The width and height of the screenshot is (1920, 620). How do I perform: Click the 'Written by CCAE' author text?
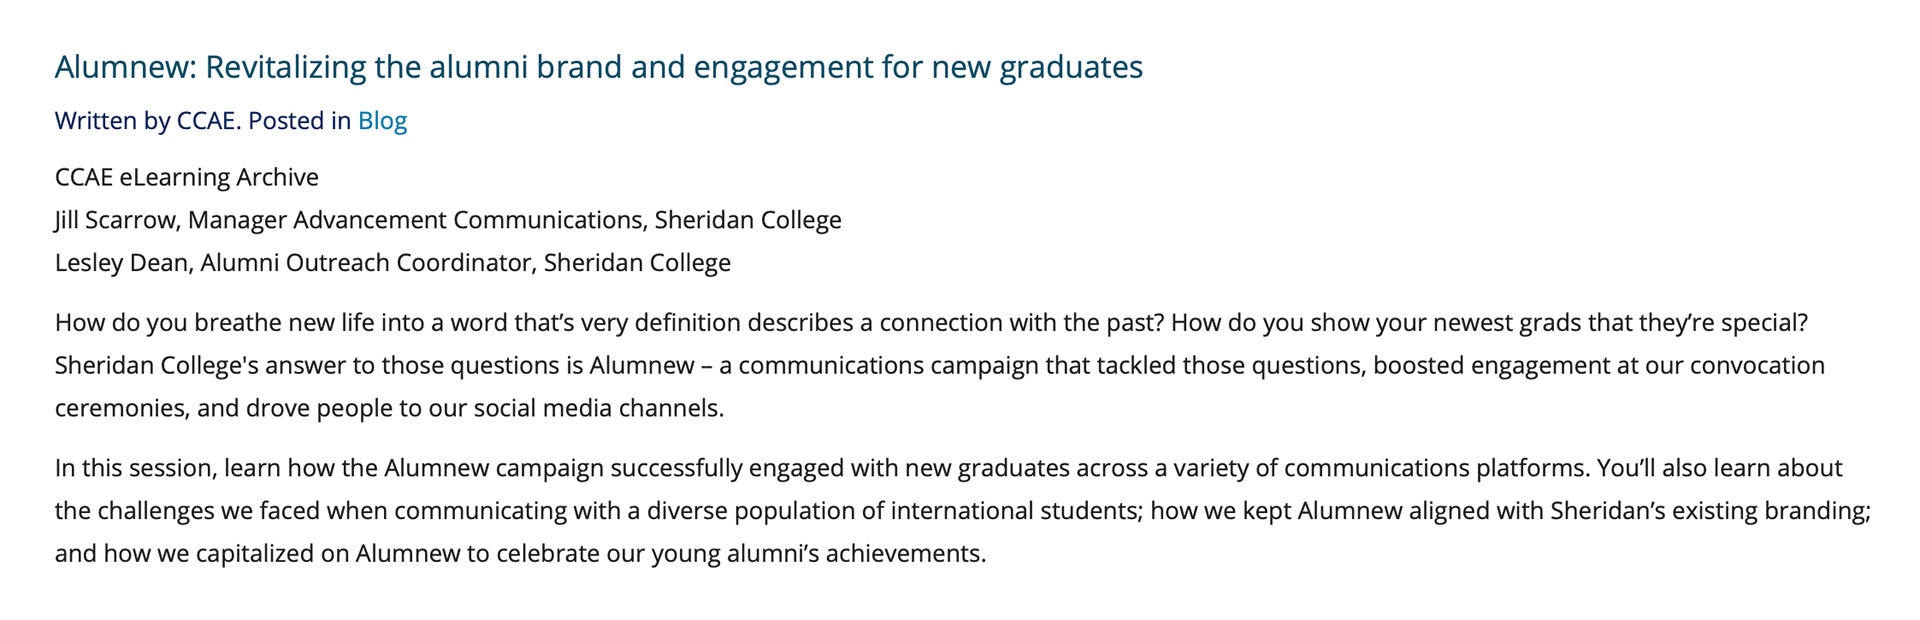(146, 121)
